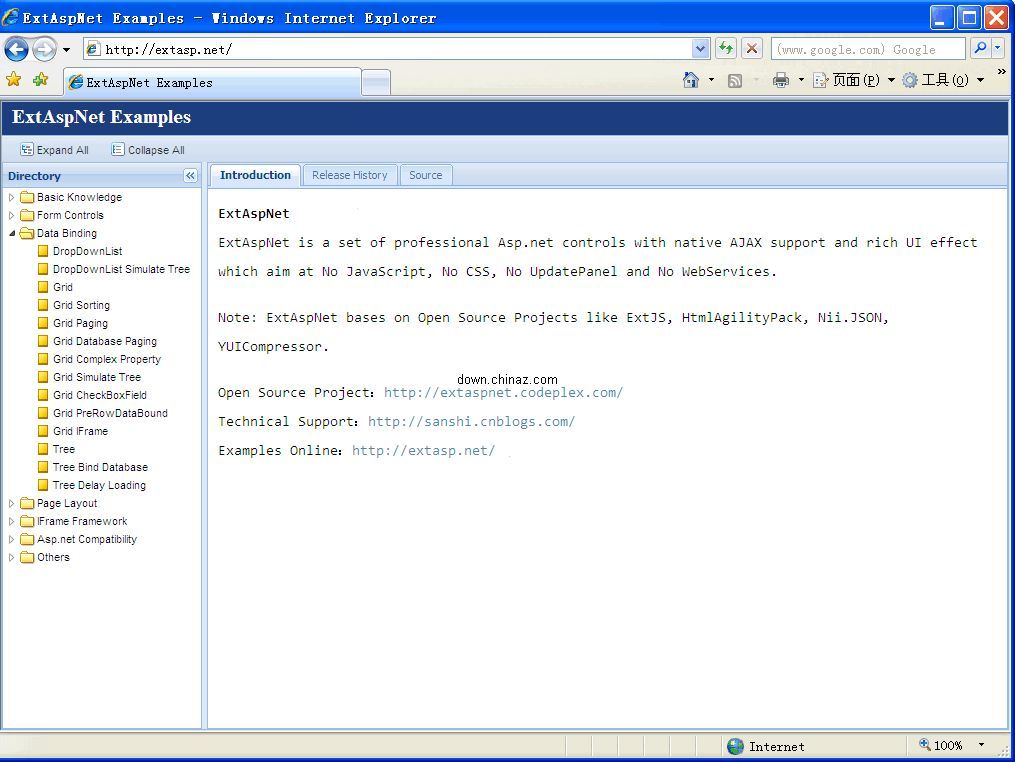The image size is (1015, 762).
Task: Click the RSS feeds icon
Action: (x=735, y=80)
